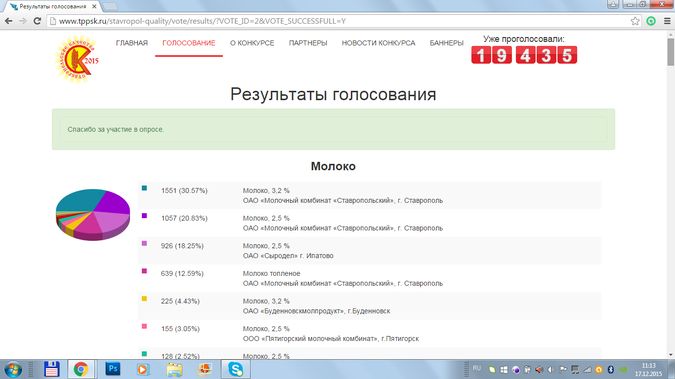The image size is (675, 379).
Task: Open Skype from the taskbar
Action: click(x=235, y=369)
